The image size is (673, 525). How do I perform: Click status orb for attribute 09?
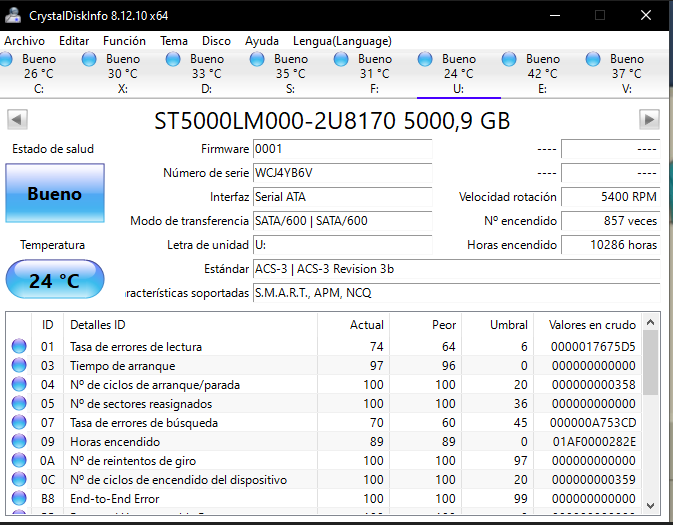(19, 441)
